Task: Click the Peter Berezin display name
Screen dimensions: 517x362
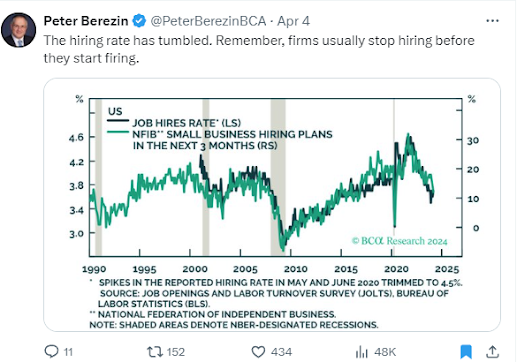Action: coord(86,21)
